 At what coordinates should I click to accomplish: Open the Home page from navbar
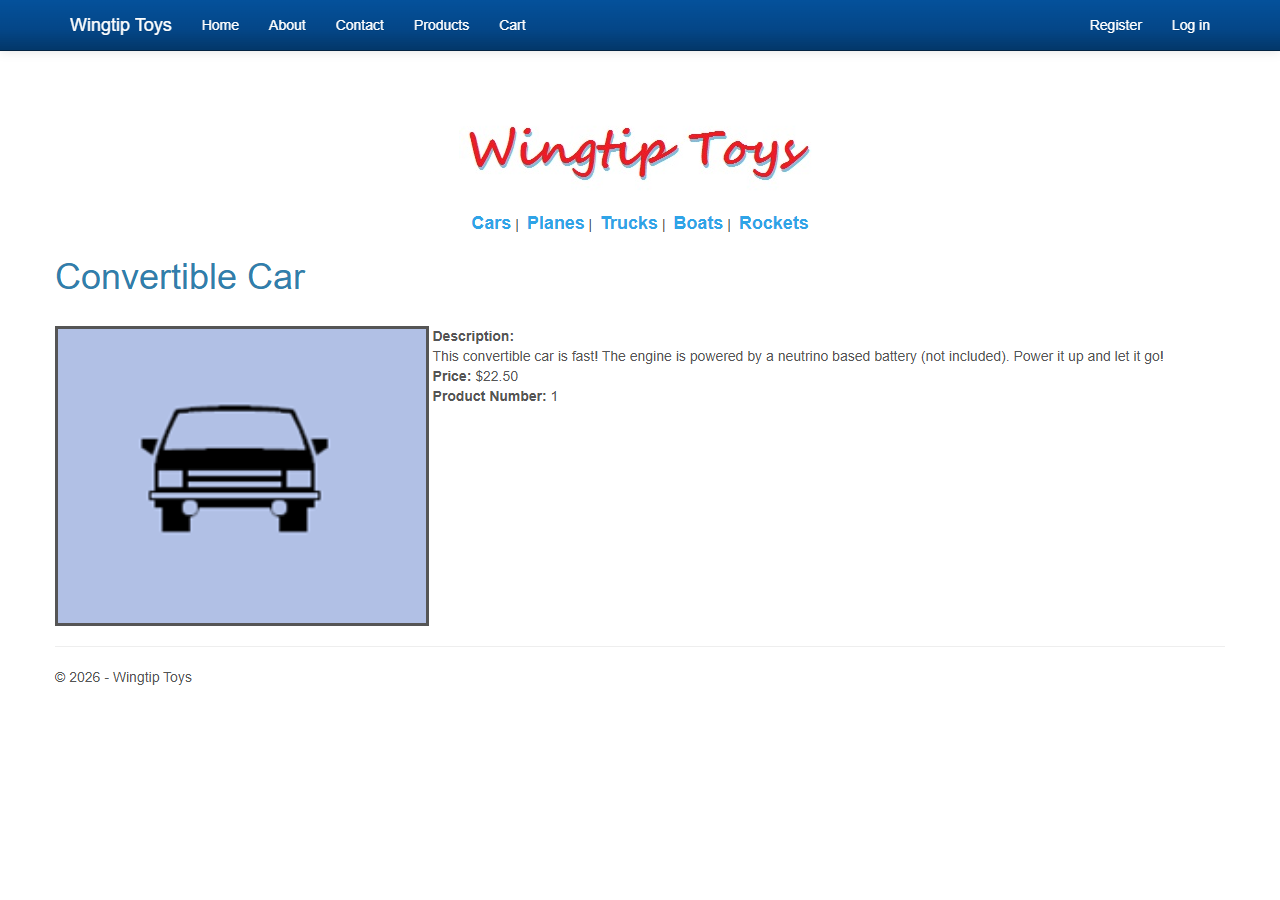(220, 25)
